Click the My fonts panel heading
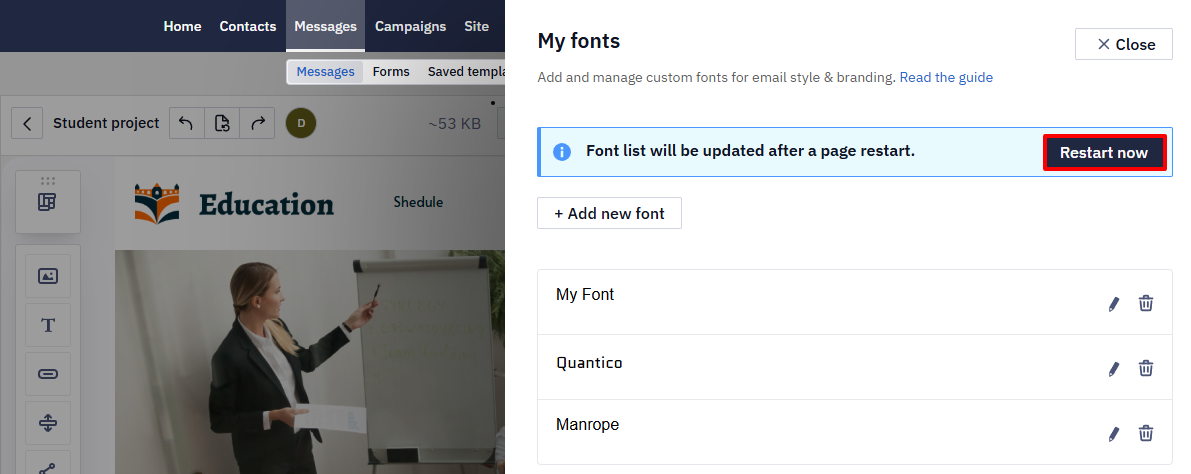 (579, 40)
